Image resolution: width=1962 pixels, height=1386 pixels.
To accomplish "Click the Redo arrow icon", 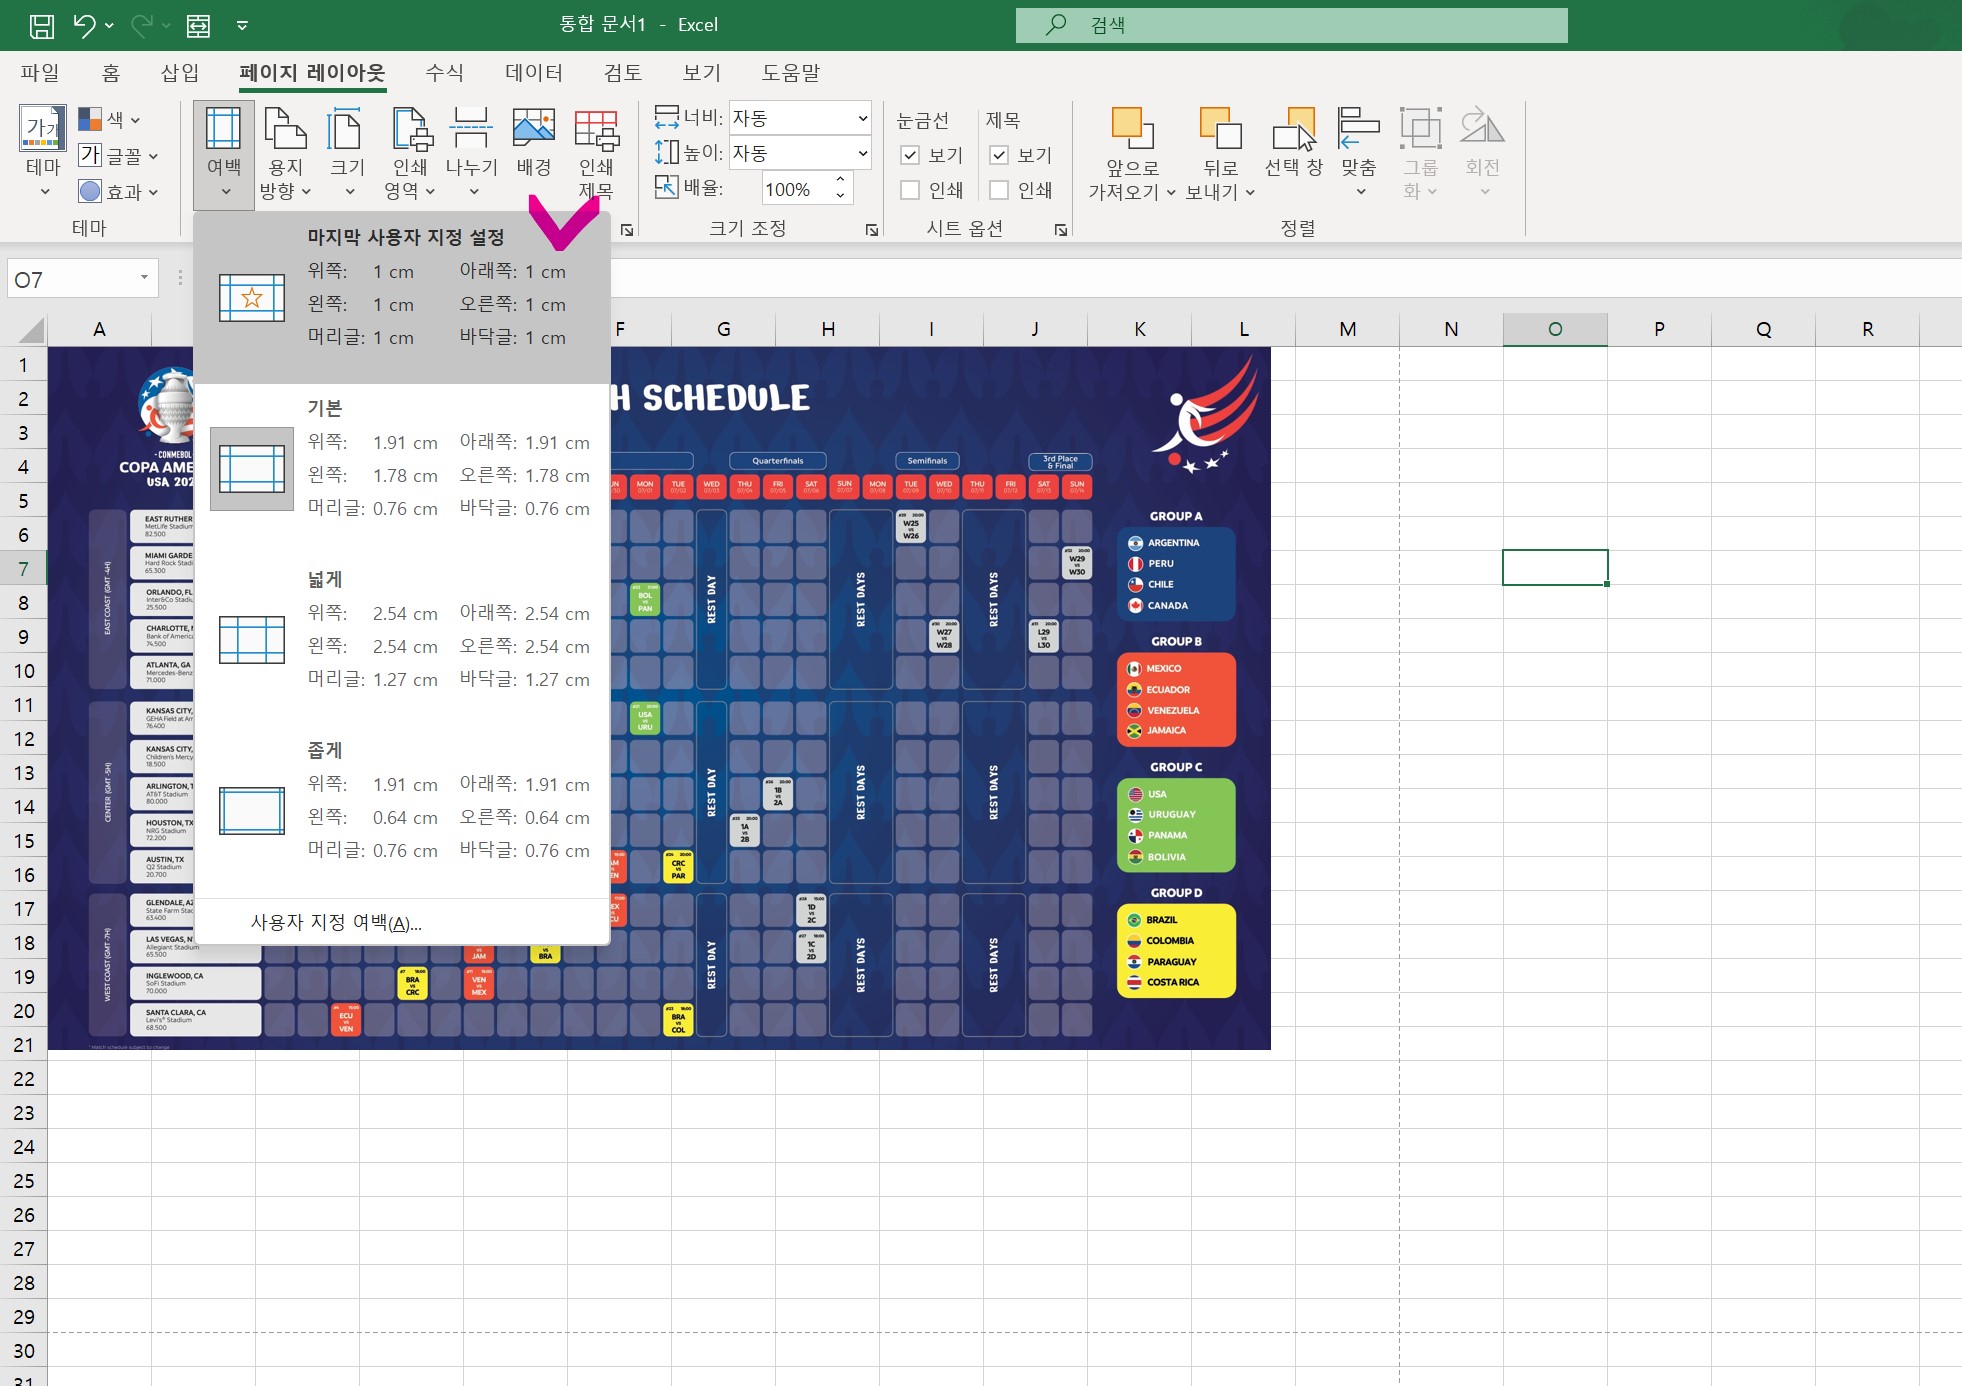I will pos(141,25).
